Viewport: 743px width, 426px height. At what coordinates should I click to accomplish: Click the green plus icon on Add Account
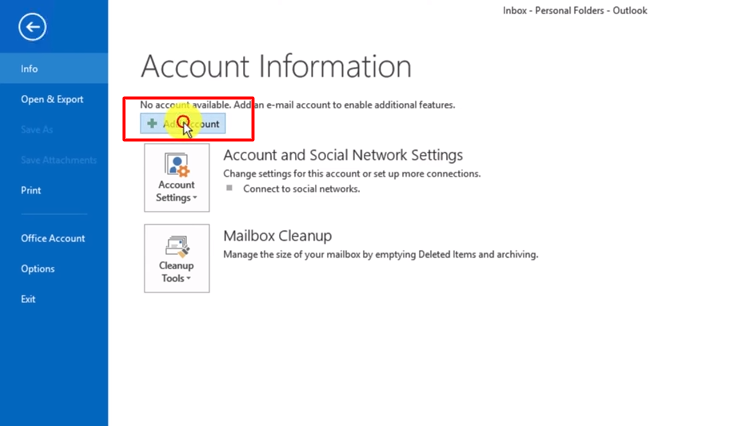[x=152, y=123]
